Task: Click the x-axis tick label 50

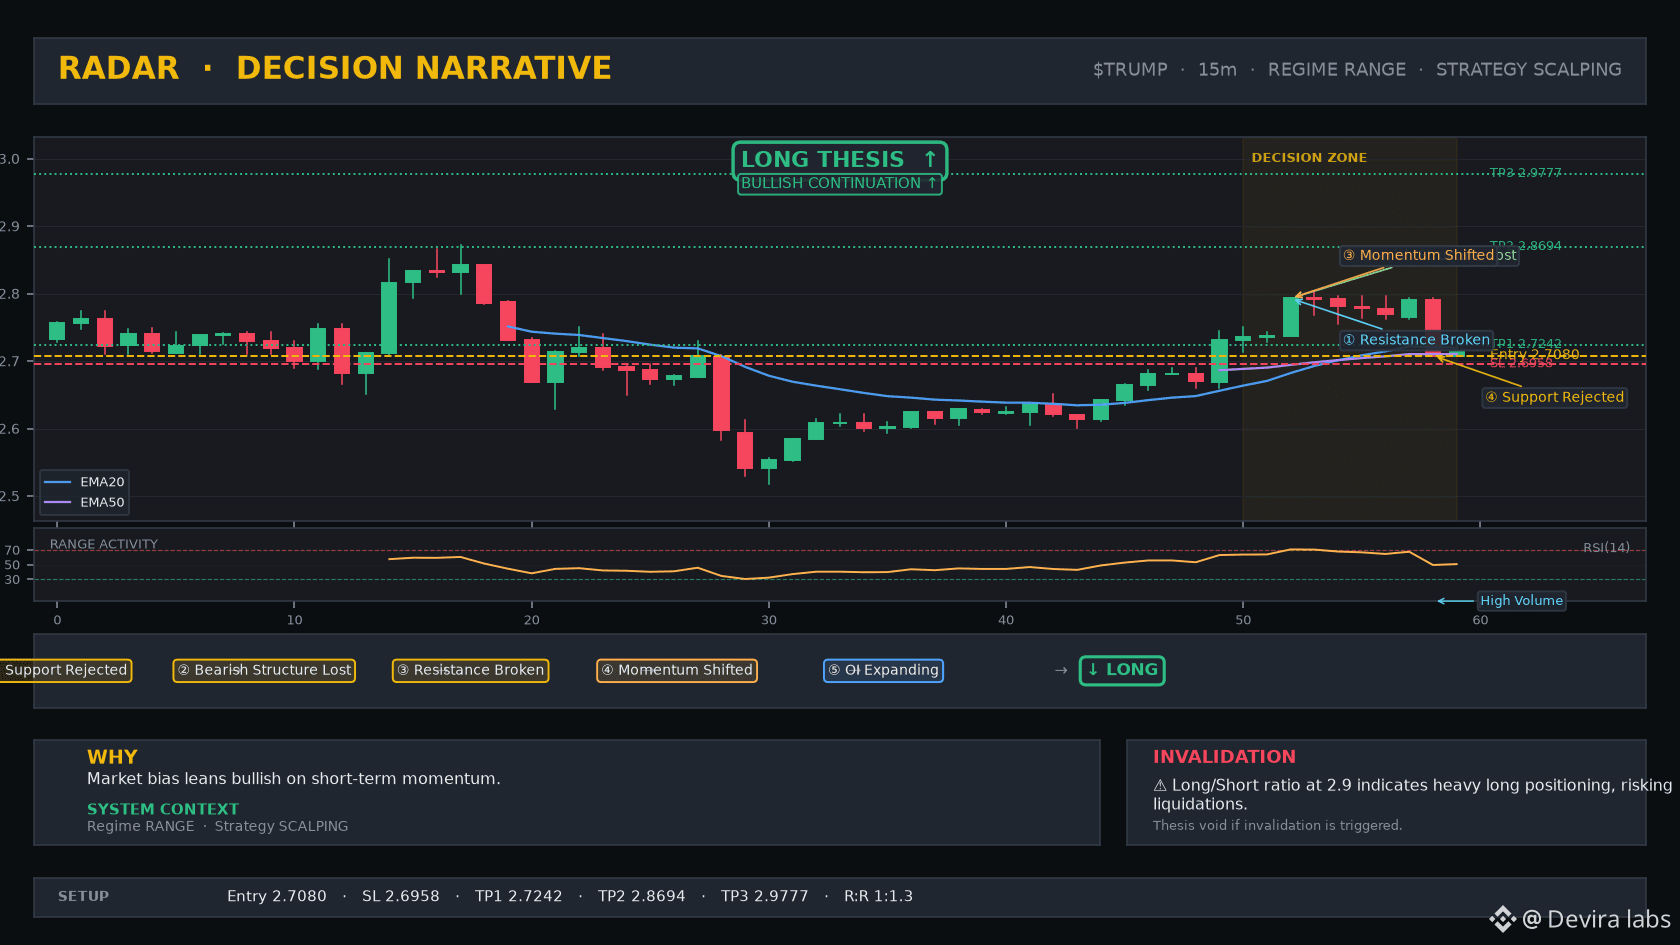Action: (1243, 620)
